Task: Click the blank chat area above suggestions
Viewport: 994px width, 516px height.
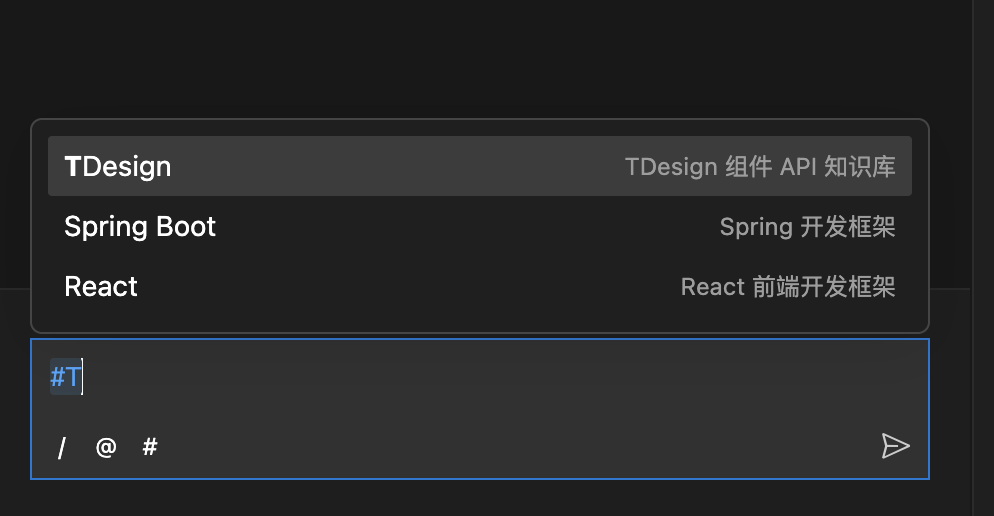Action: coord(480,60)
